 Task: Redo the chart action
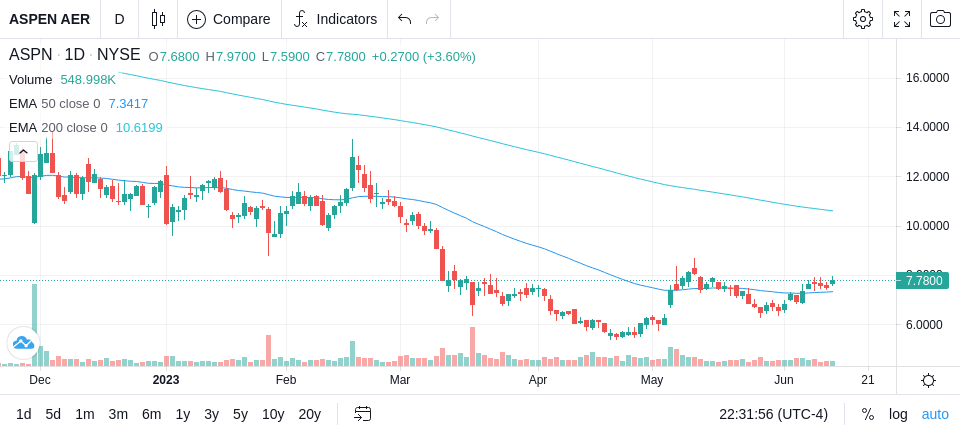point(433,19)
